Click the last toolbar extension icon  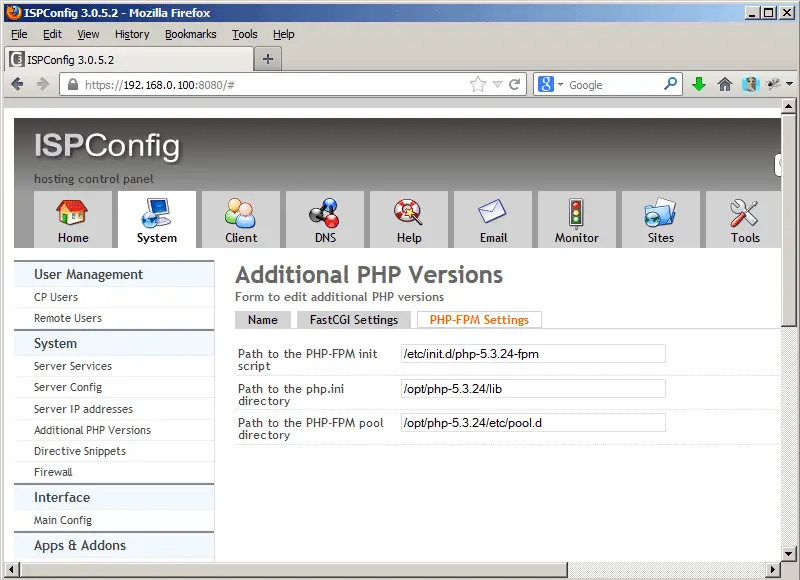773,84
